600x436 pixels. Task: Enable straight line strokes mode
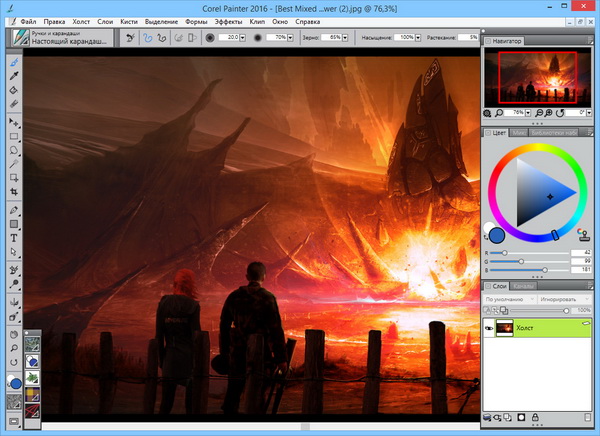(x=162, y=38)
